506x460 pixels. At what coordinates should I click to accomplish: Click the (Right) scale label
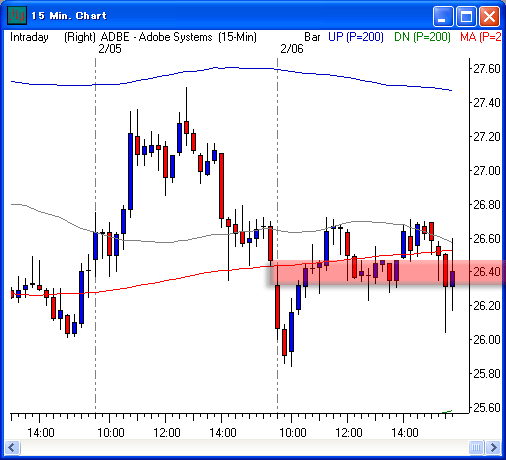(80, 37)
